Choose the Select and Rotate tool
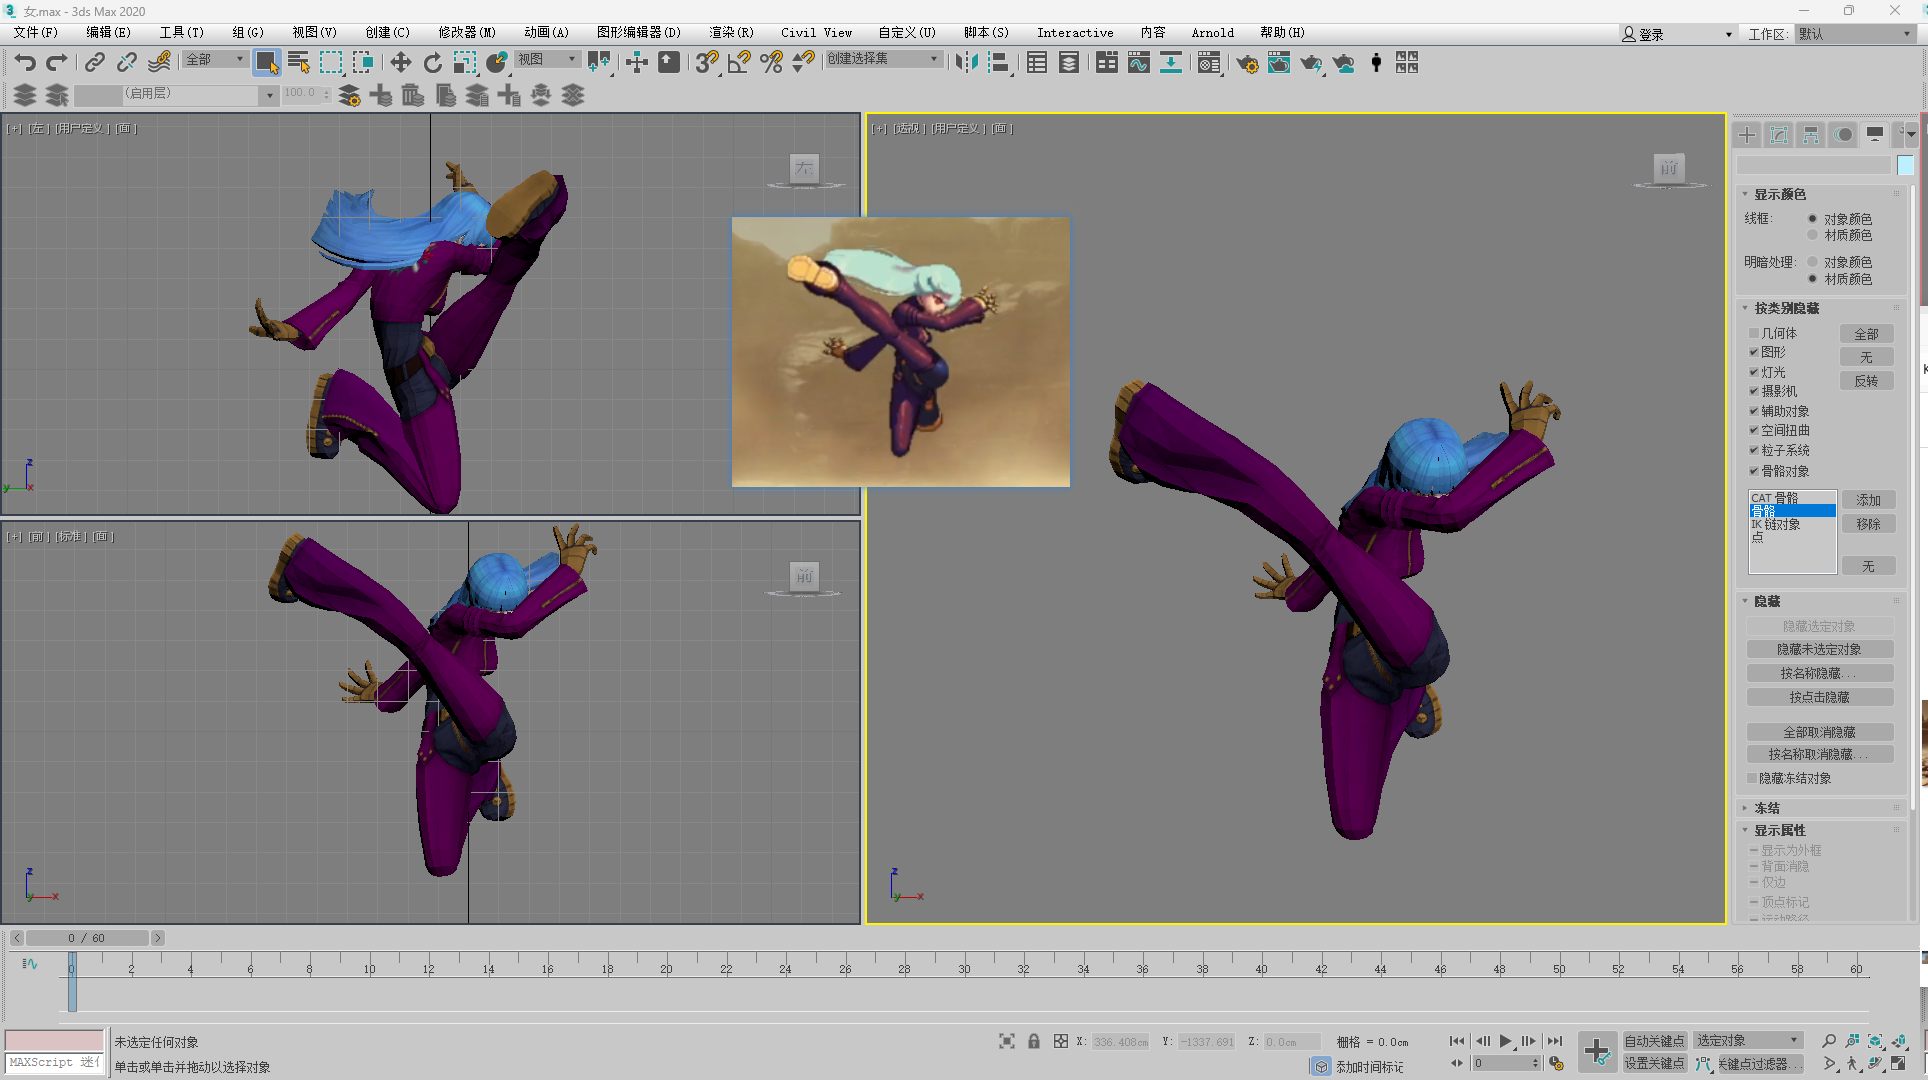Screen dimensions: 1928x1080 click(x=432, y=63)
